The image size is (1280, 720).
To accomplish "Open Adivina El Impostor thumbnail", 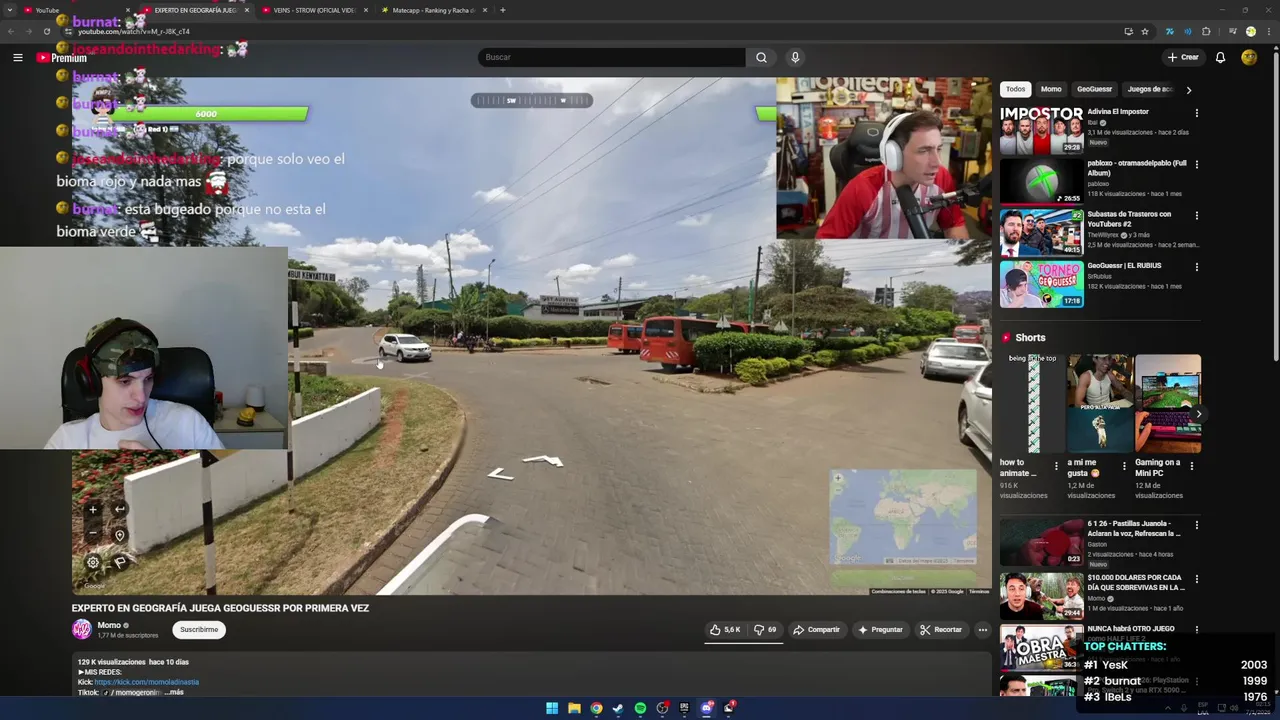I will coord(1041,129).
